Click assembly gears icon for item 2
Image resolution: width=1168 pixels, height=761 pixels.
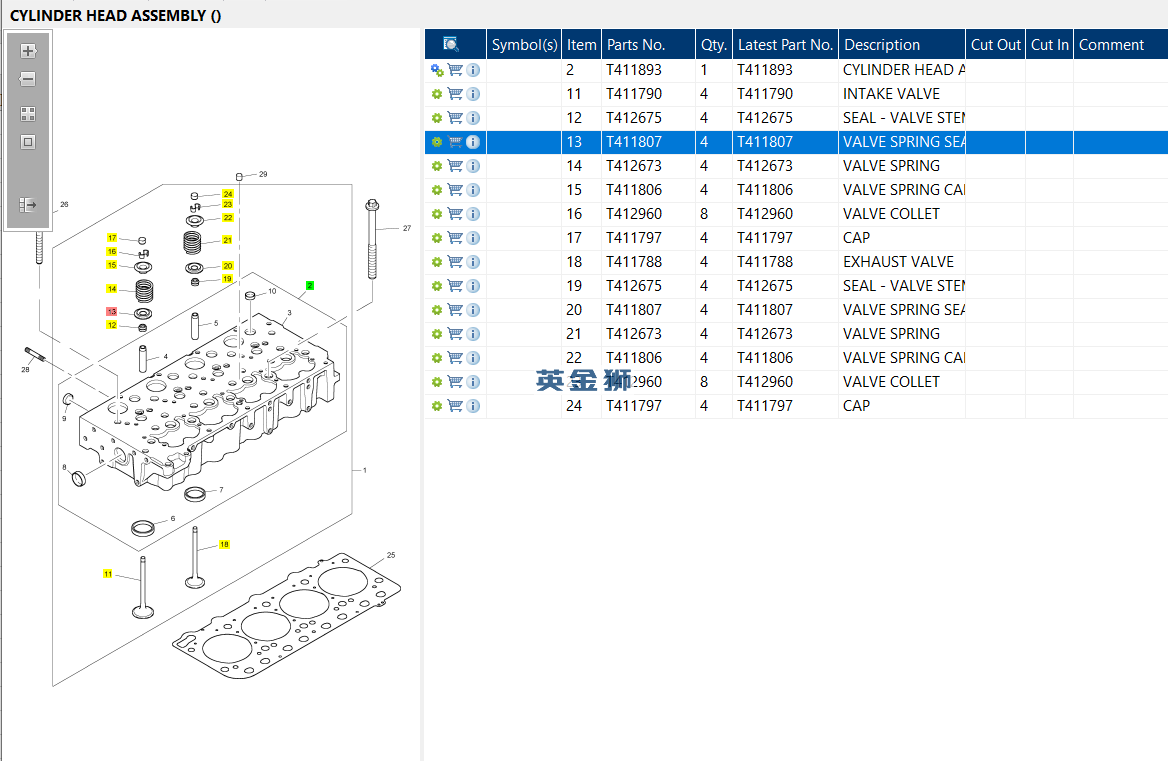(437, 70)
